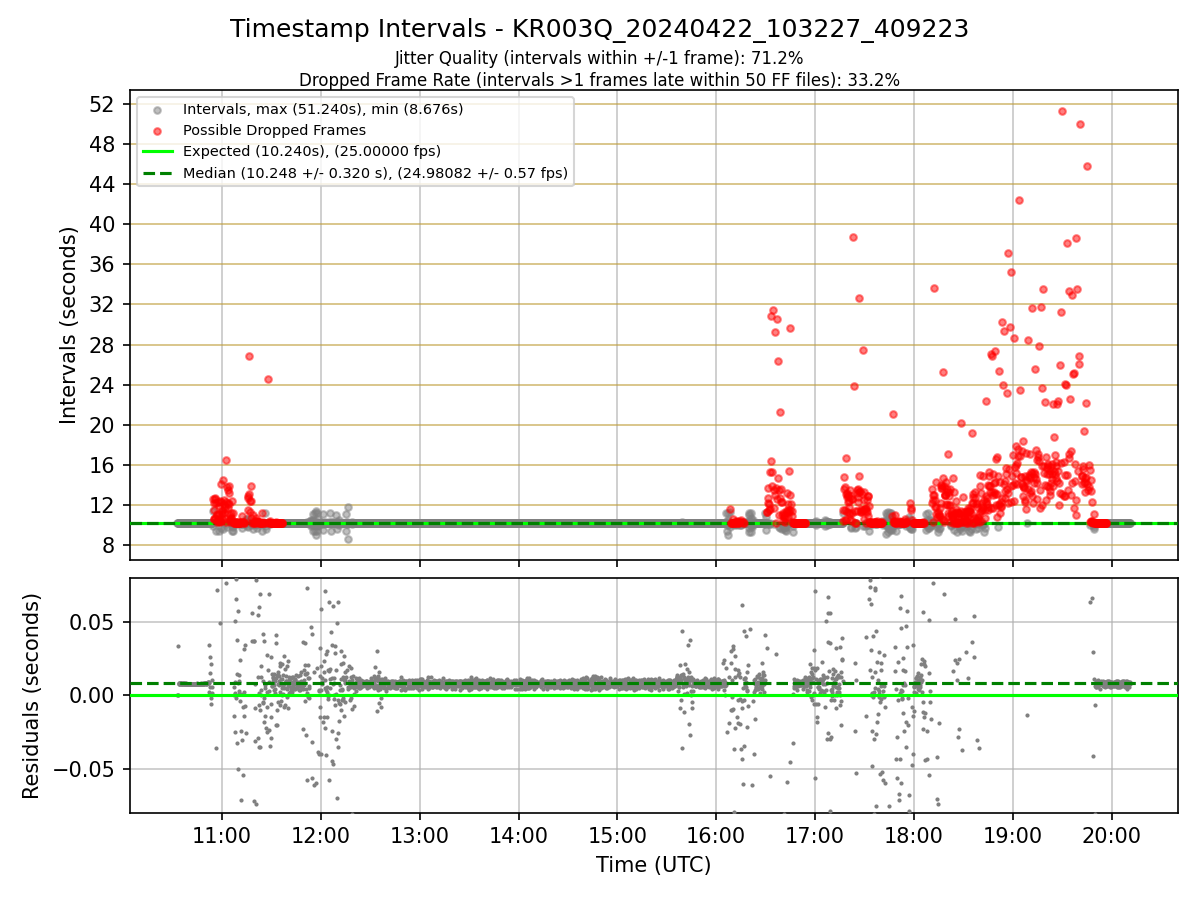
Task: Click the solid green line sample in the Expected legend entry
Action: click(157, 152)
